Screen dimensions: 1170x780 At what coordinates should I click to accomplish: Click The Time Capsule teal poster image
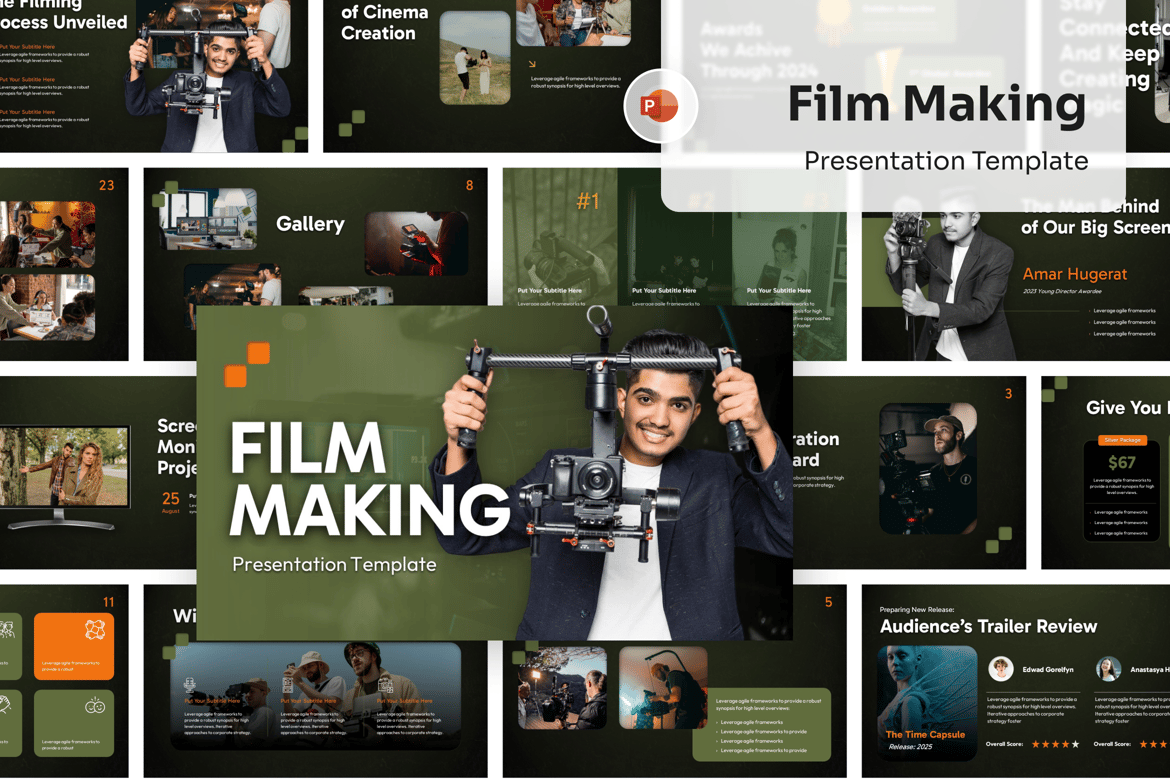(927, 703)
